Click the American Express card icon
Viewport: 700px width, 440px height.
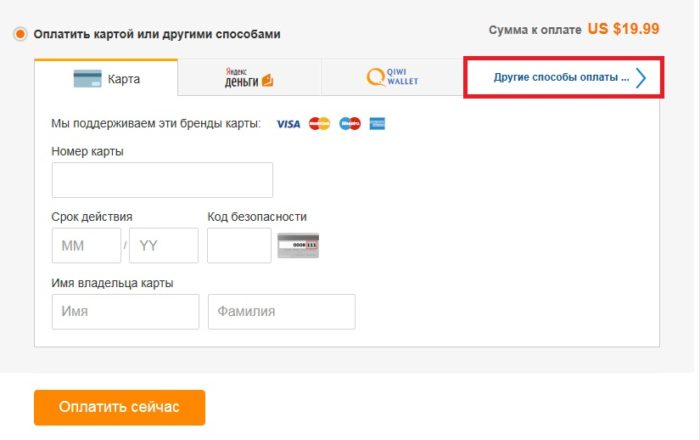tap(377, 124)
